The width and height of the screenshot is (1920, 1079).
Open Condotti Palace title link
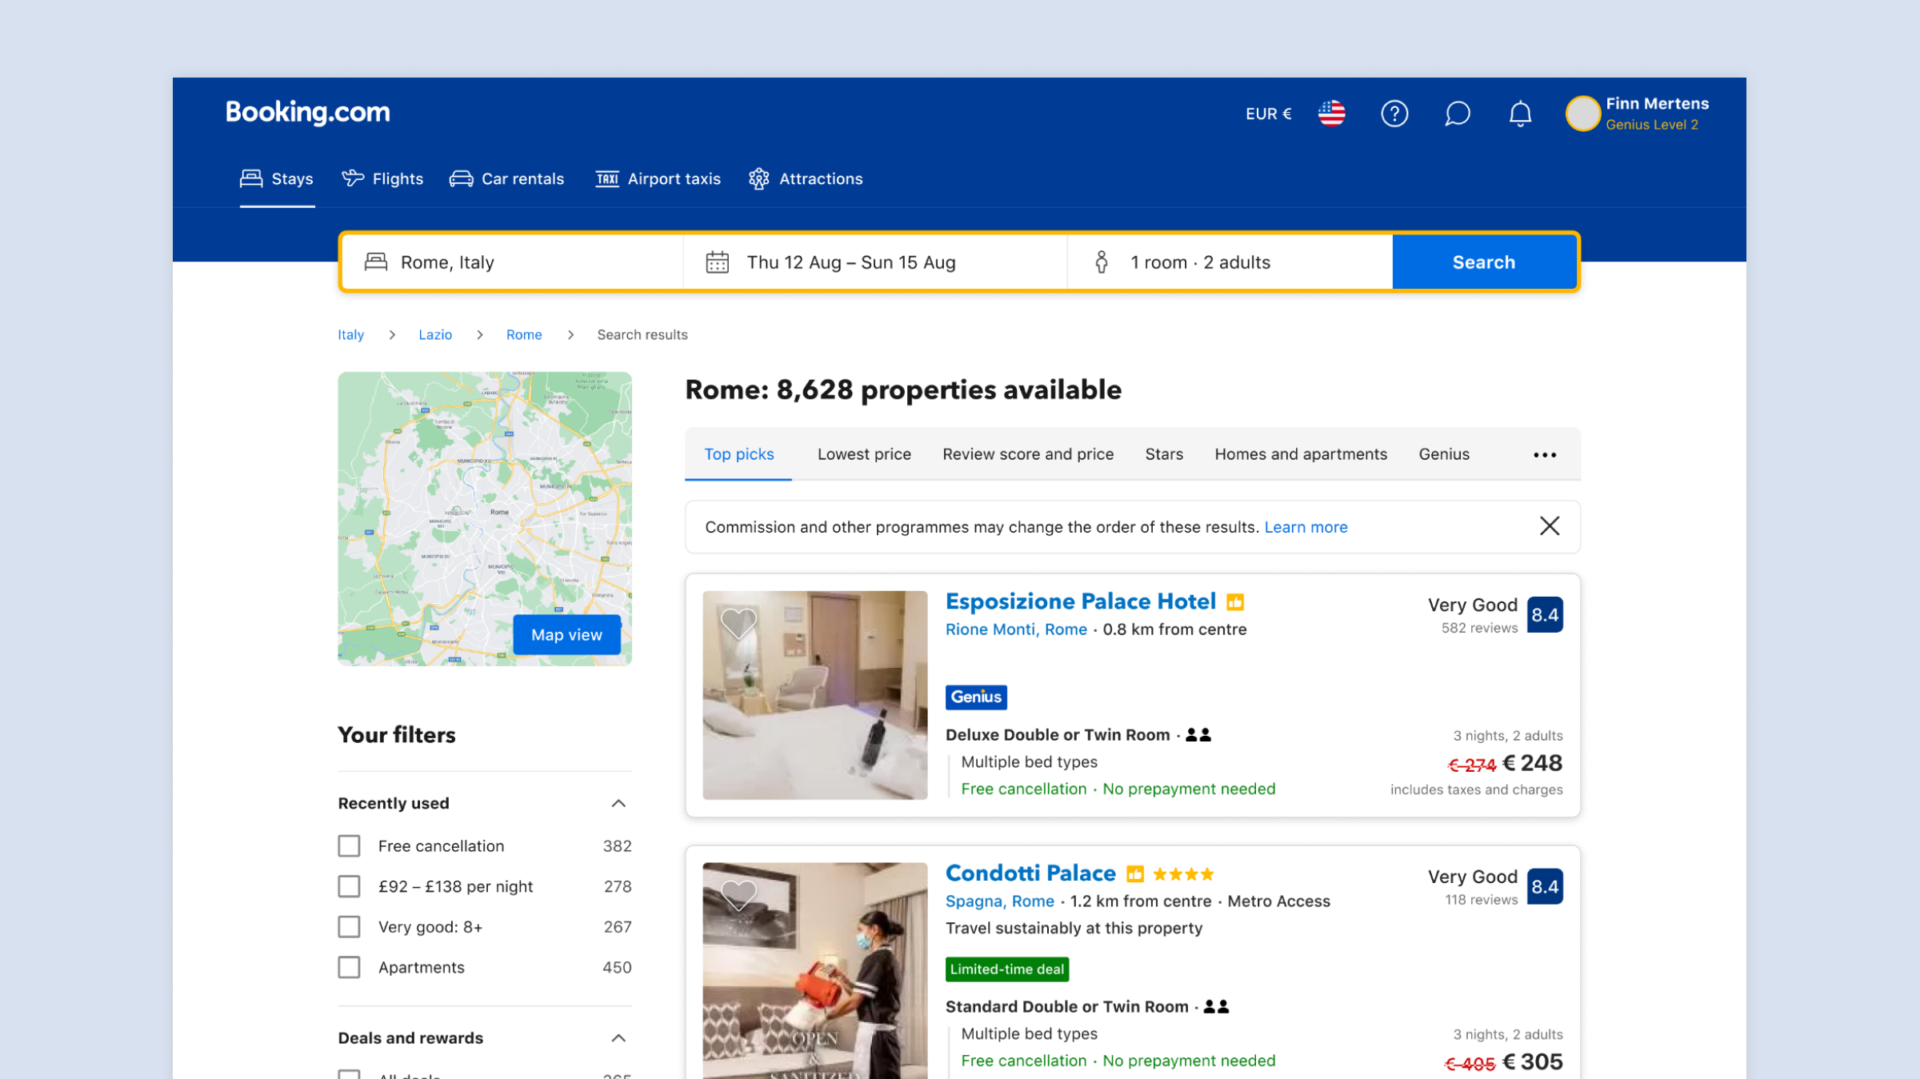pos(1031,874)
